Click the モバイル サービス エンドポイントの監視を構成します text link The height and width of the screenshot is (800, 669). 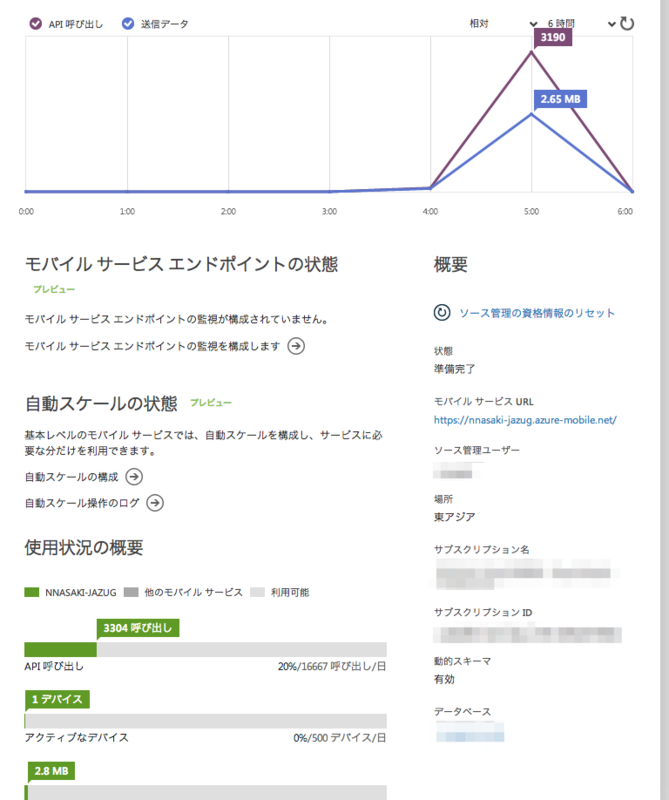coord(152,346)
